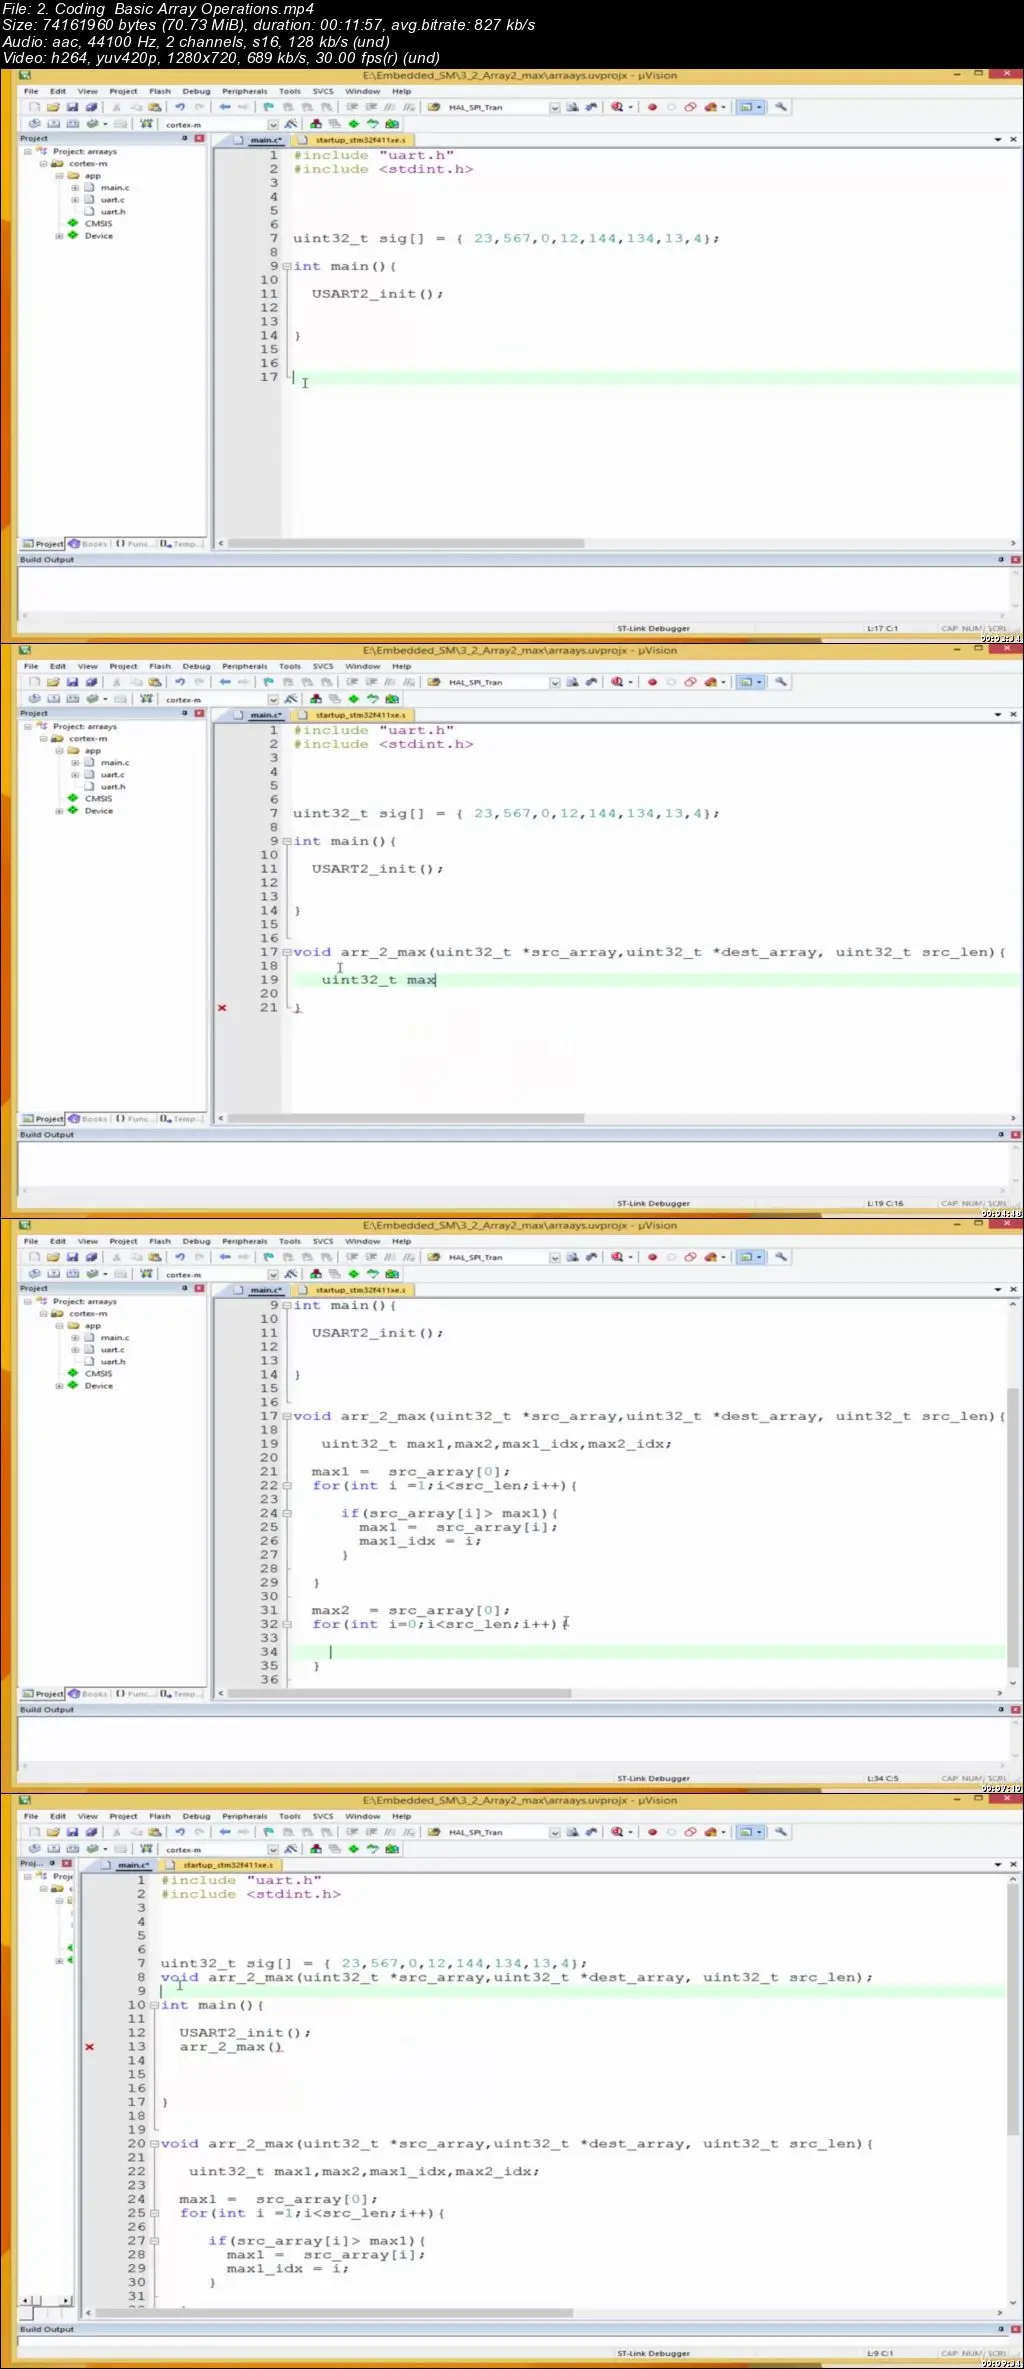Click the red error marker beside line 21

click(x=222, y=1008)
